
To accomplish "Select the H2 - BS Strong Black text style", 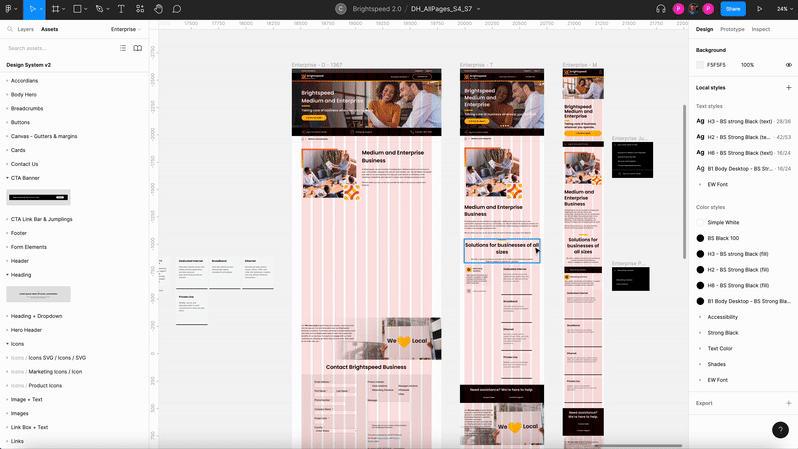I will 743,137.
